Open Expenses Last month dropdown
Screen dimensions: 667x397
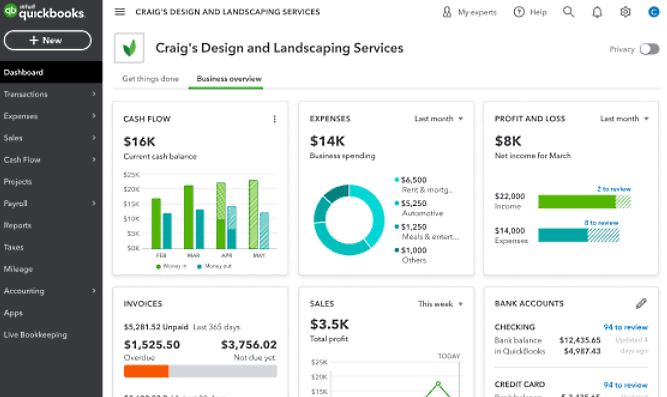click(439, 119)
